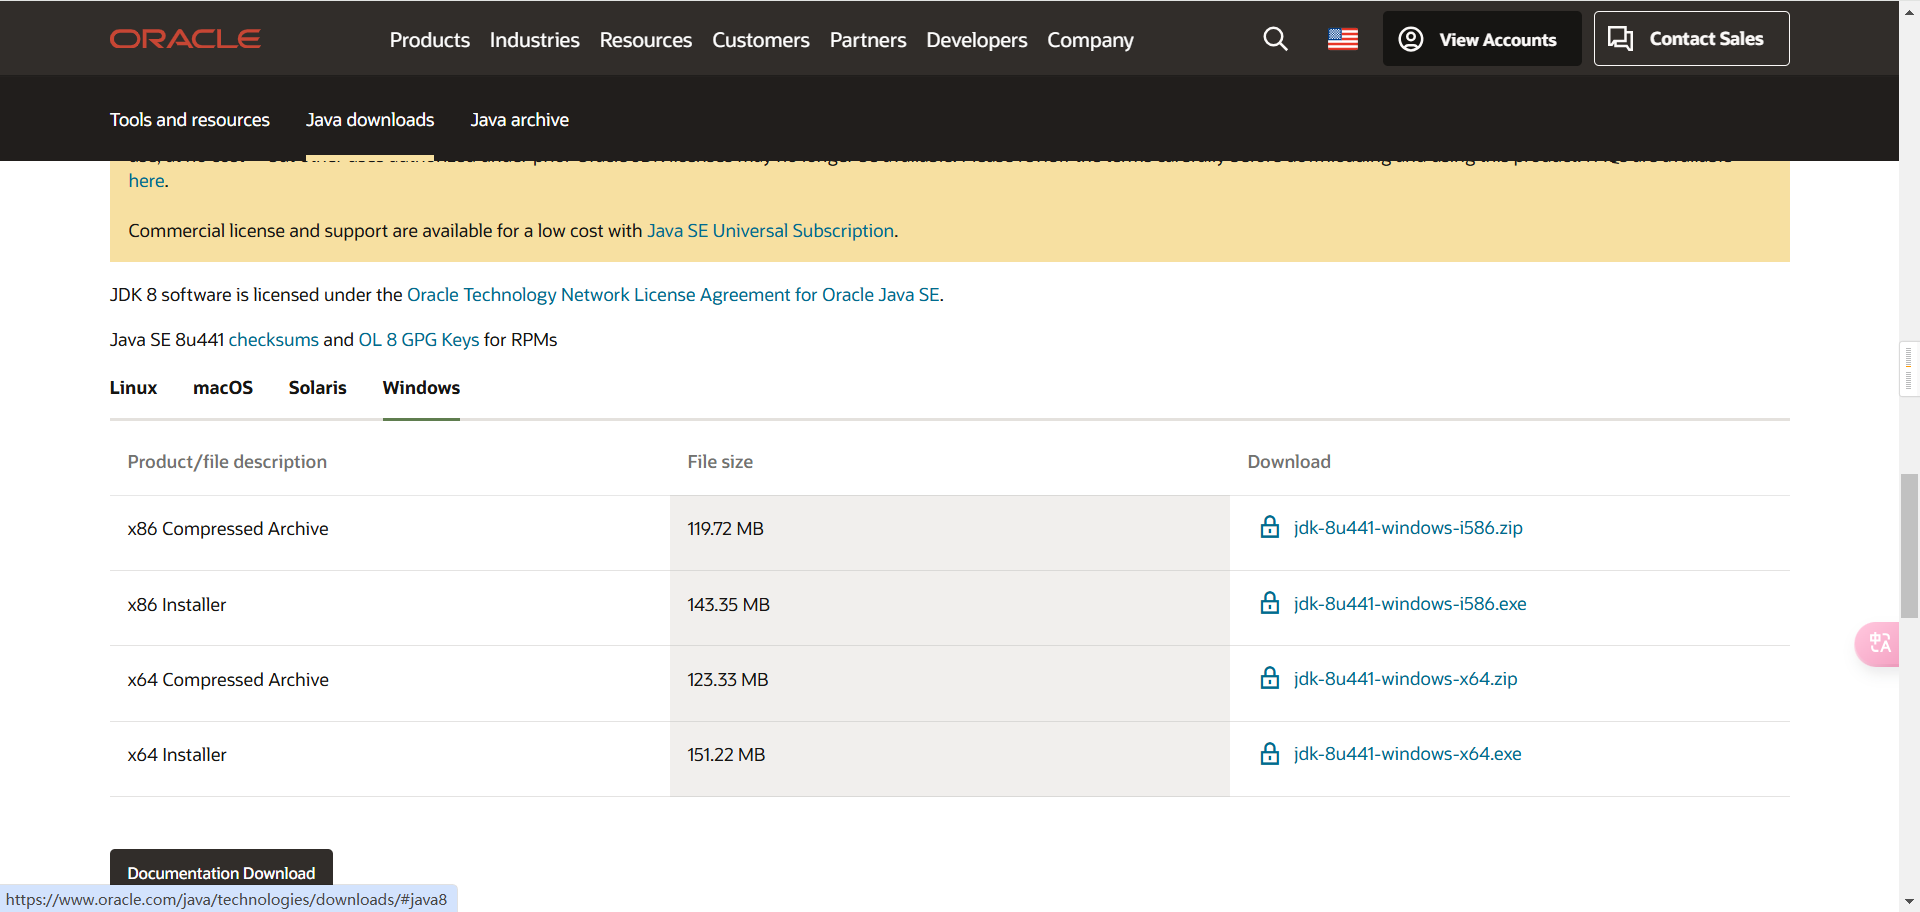This screenshot has height=912, width=1920.
Task: Click the View Accounts button
Action: point(1481,39)
